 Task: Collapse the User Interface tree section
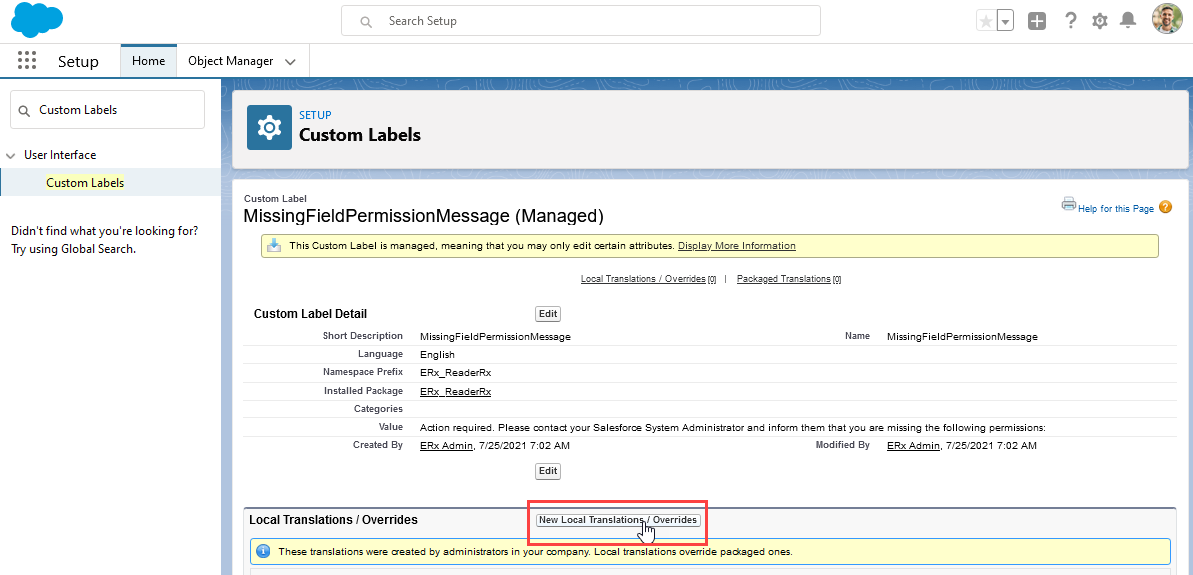point(11,156)
